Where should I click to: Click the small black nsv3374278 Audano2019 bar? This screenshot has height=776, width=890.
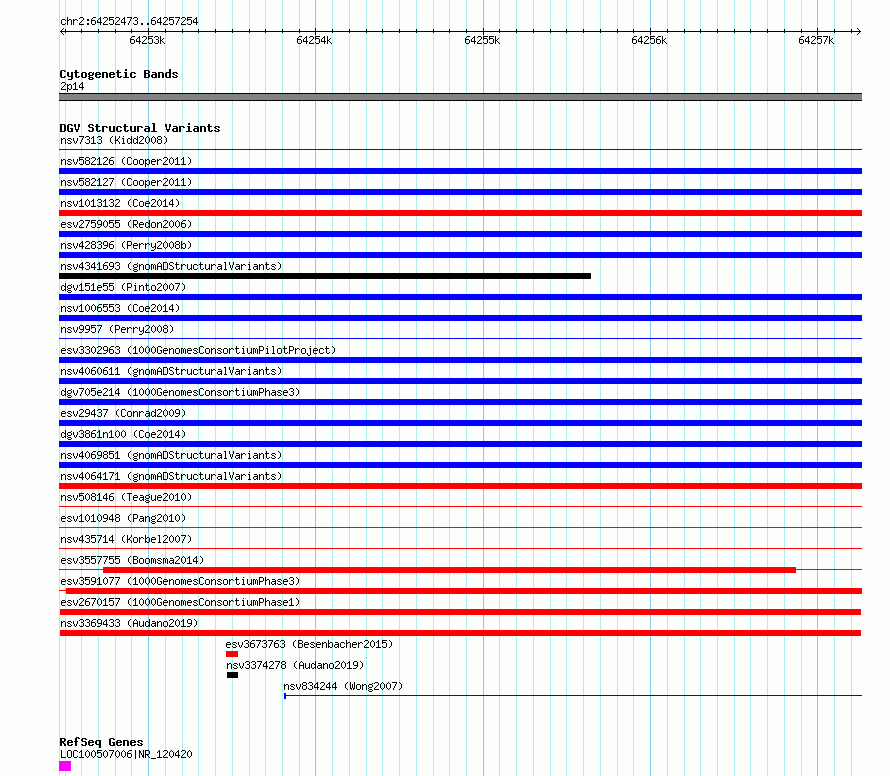(x=232, y=675)
